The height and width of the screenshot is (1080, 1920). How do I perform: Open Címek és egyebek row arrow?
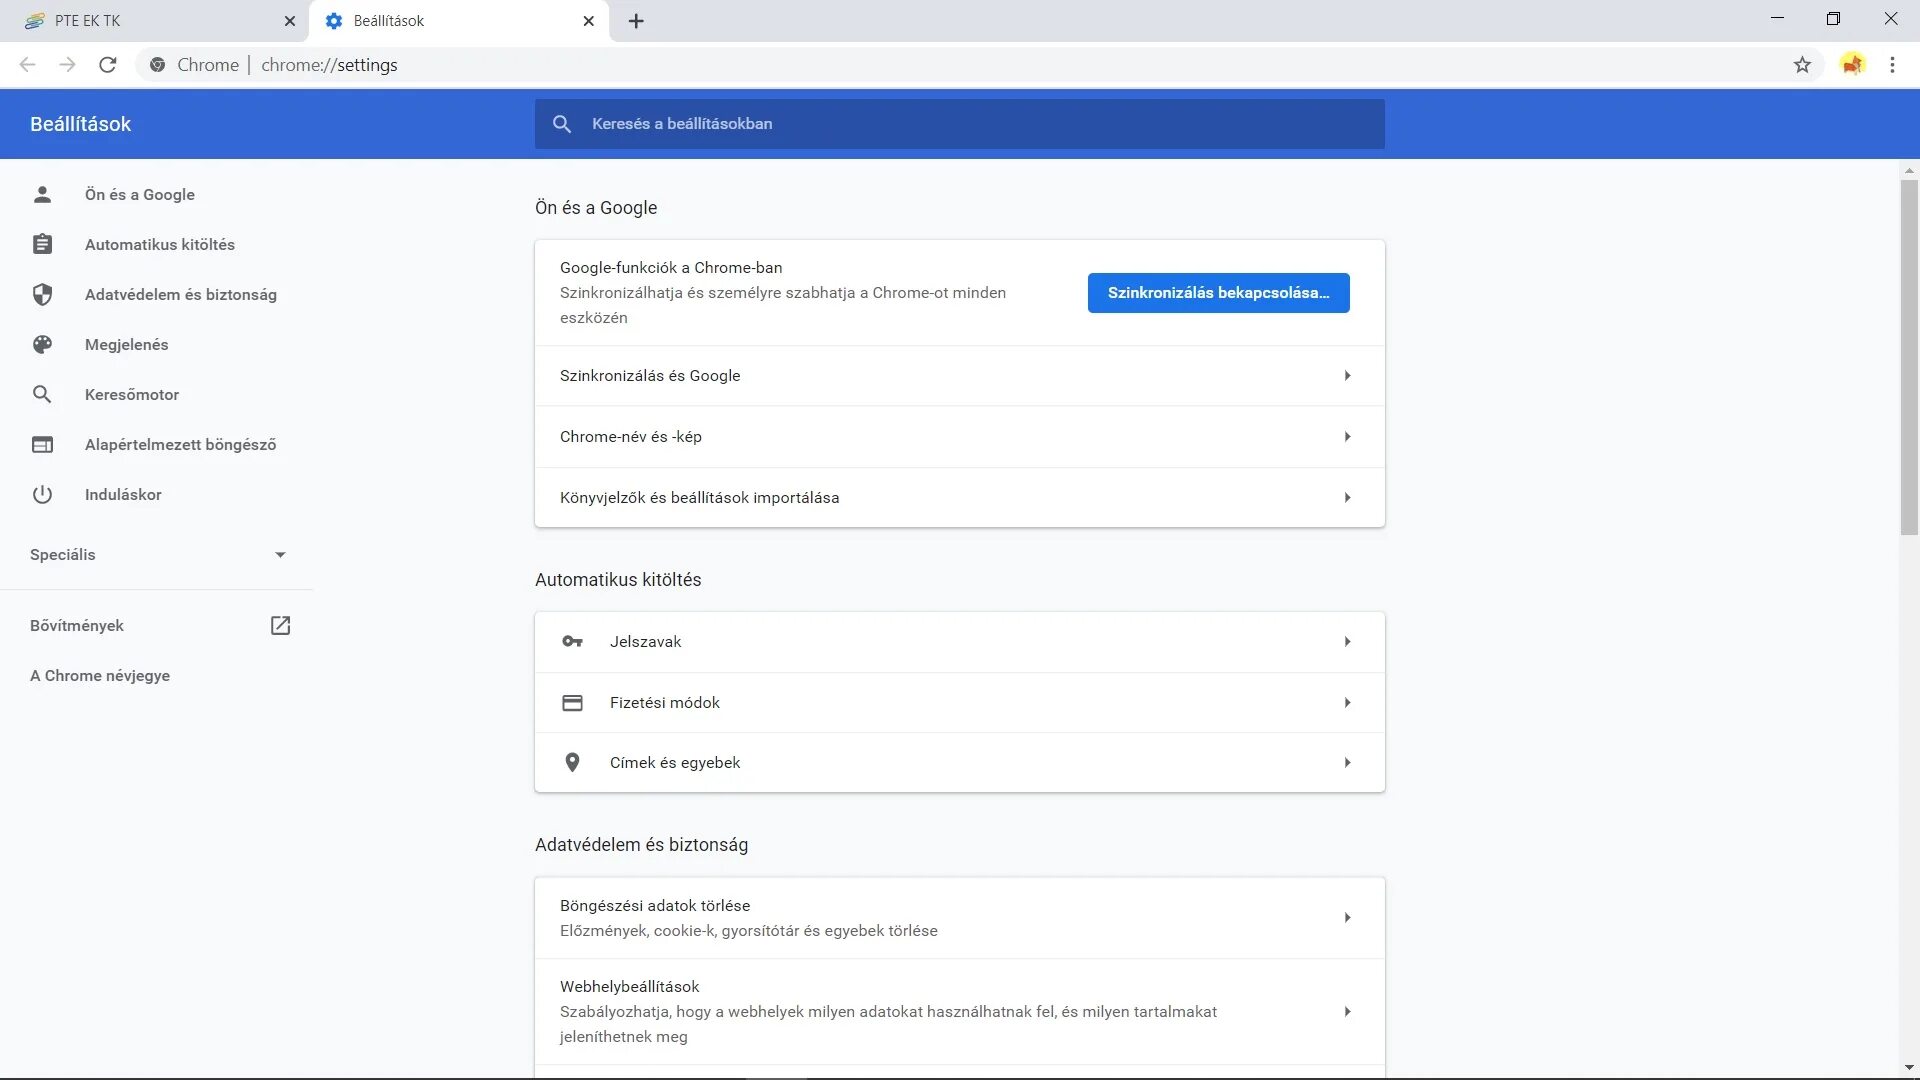coord(1347,762)
